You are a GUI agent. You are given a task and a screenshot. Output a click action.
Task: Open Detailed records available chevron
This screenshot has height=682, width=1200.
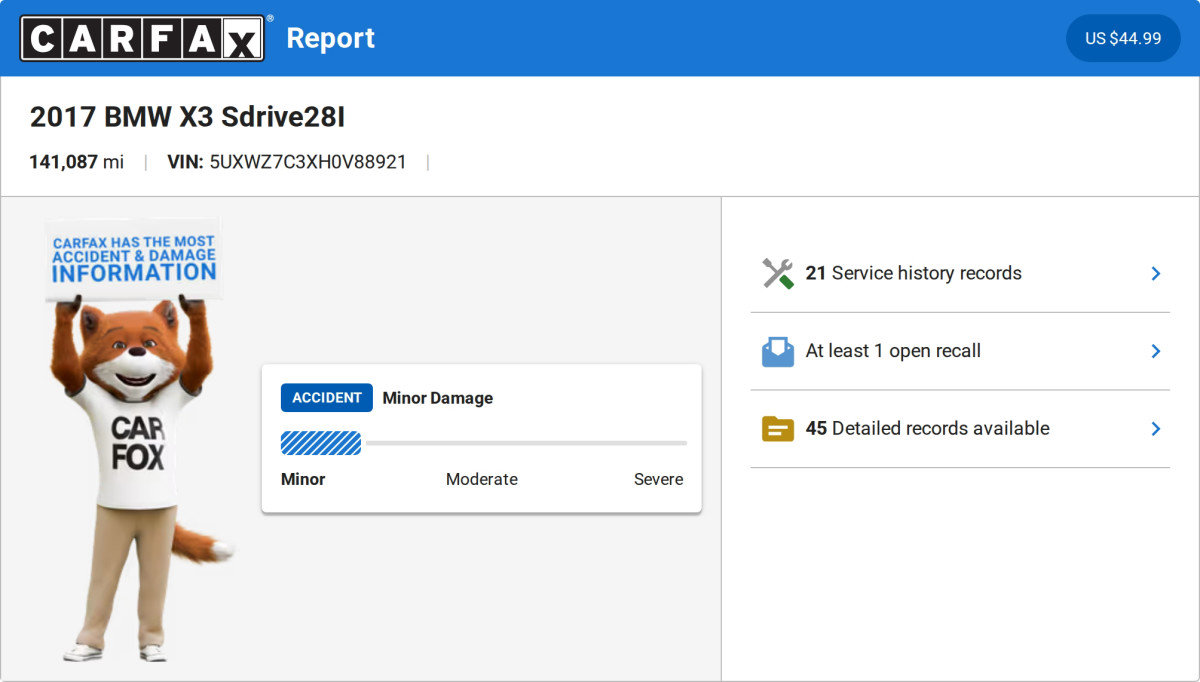[1155, 429]
